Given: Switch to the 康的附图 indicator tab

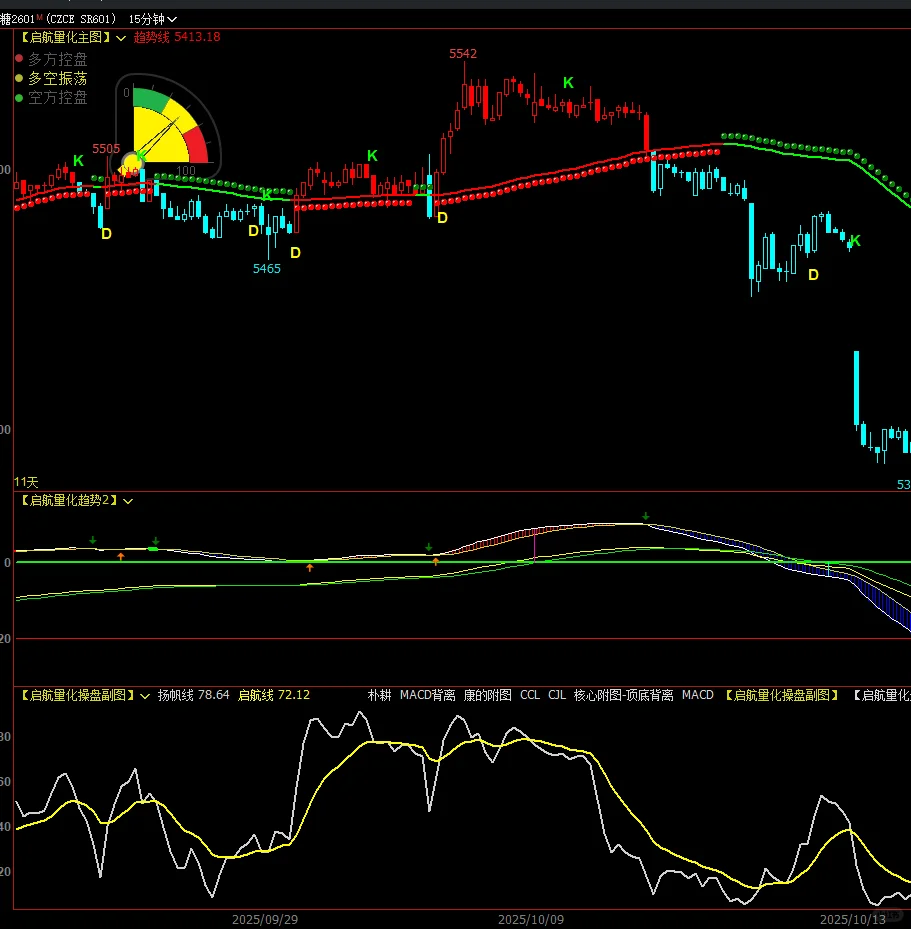Looking at the screenshot, I should point(487,695).
